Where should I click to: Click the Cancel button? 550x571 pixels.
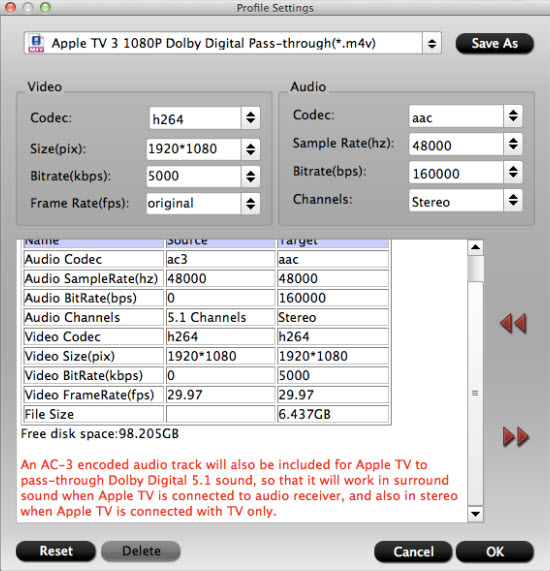click(413, 552)
